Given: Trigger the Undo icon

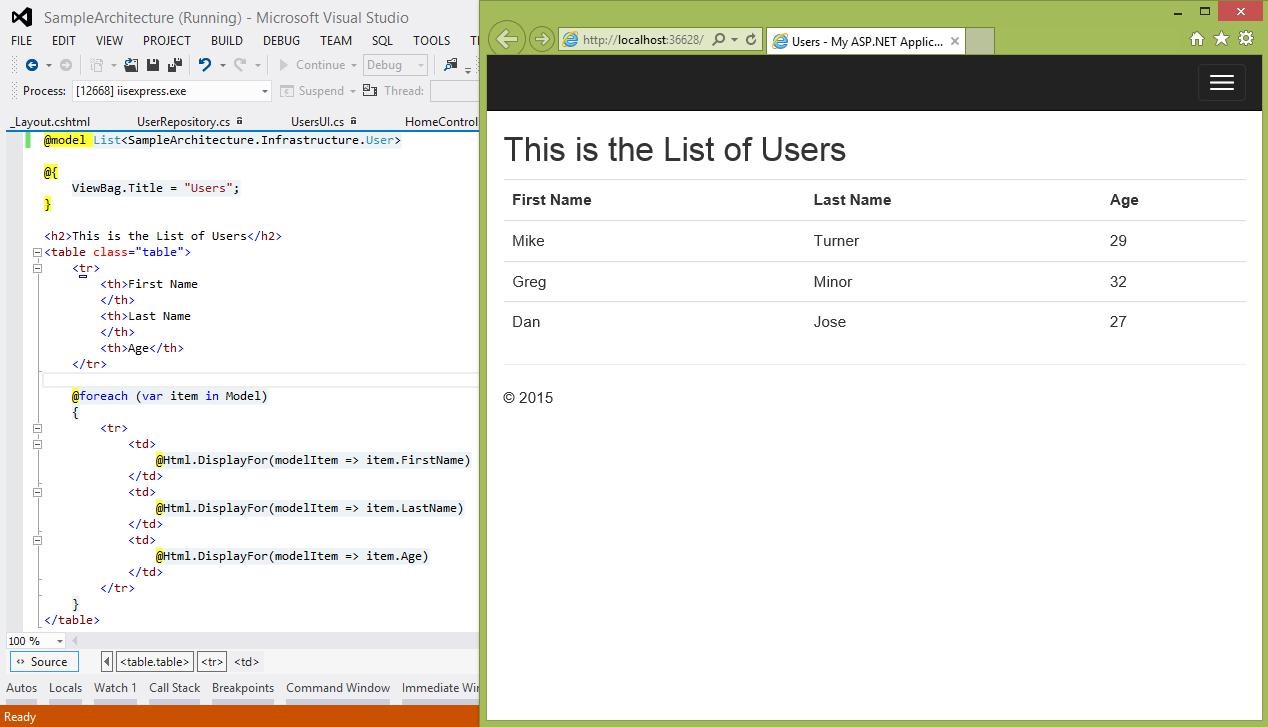Looking at the screenshot, I should (206, 64).
